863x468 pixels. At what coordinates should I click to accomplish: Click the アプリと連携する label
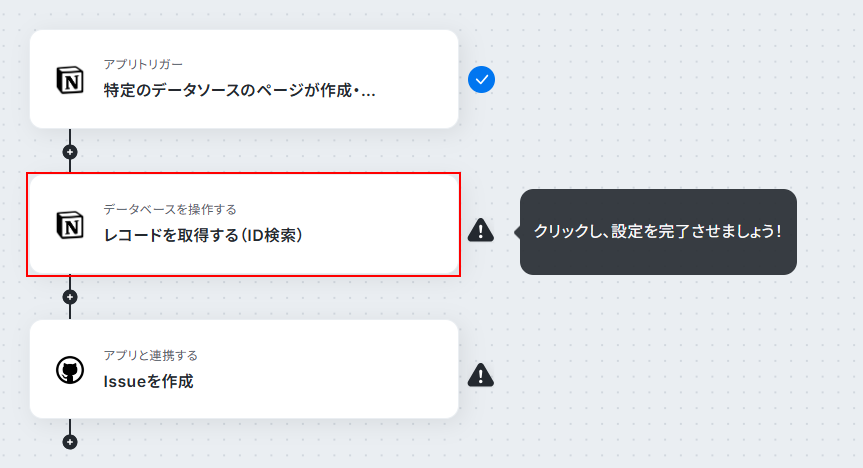[x=150, y=356]
